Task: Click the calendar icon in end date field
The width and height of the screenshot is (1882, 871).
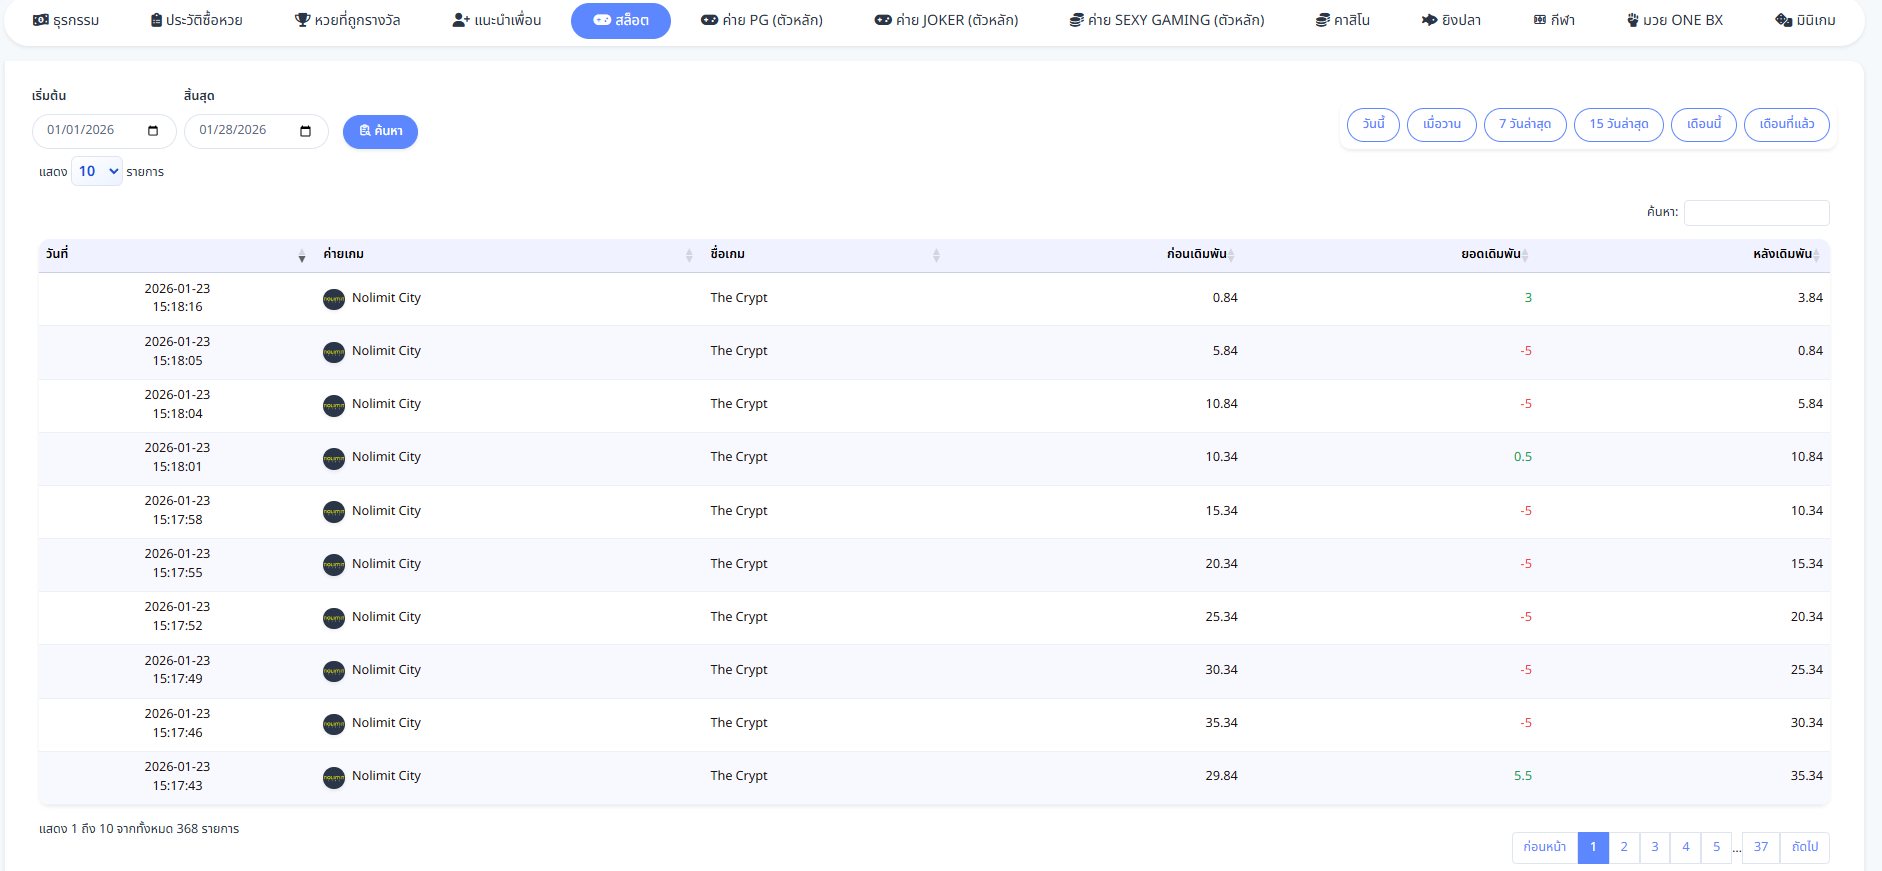Action: [305, 131]
